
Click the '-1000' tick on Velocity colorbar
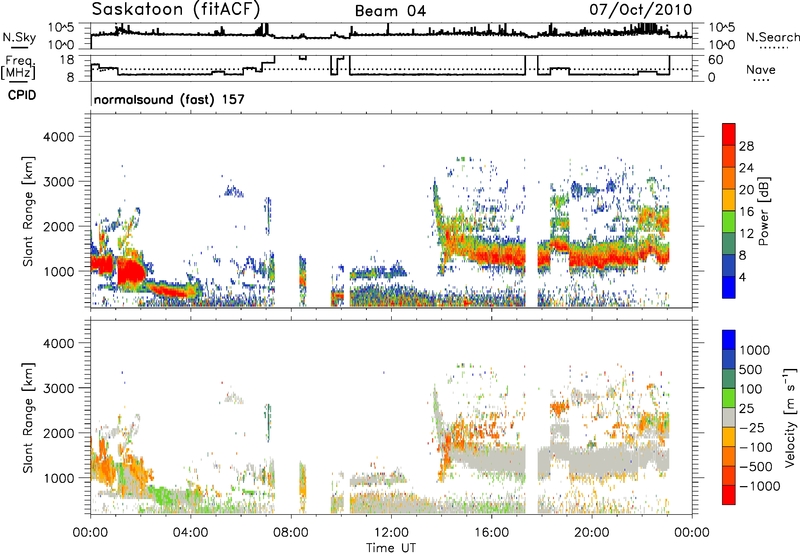(x=760, y=486)
